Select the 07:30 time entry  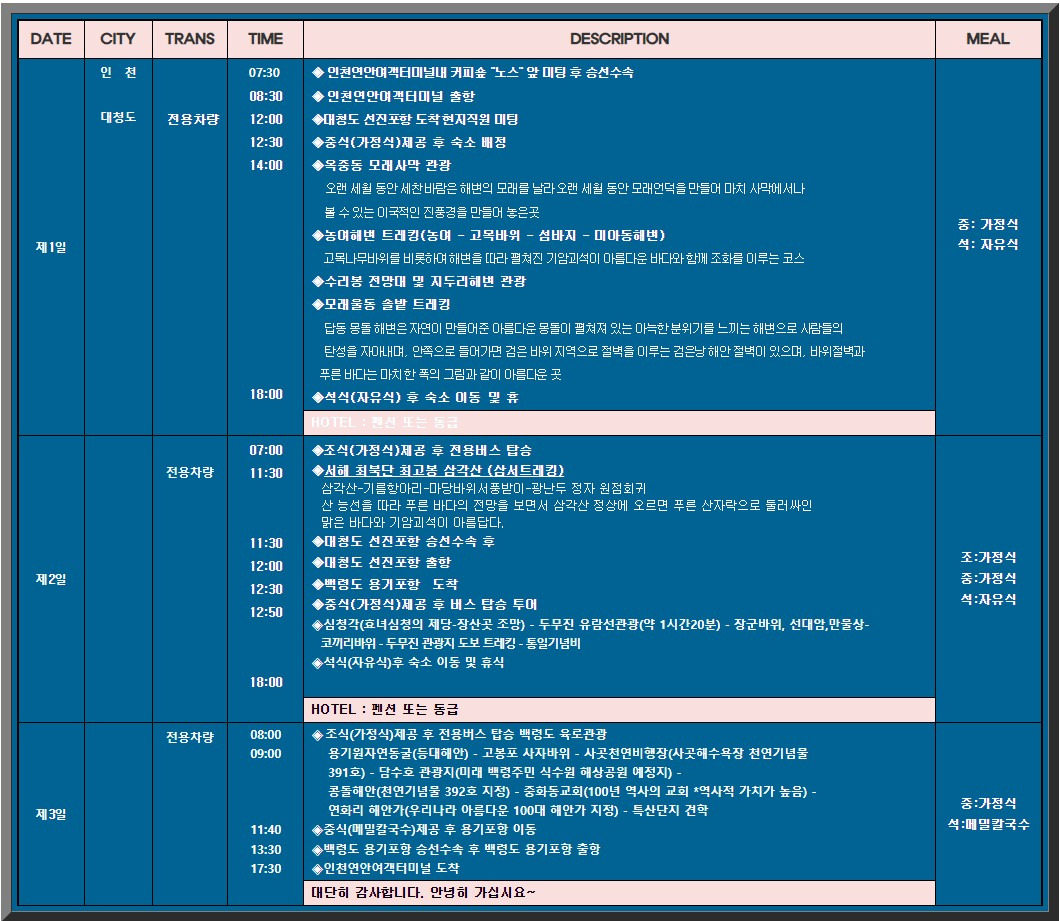[x=264, y=73]
